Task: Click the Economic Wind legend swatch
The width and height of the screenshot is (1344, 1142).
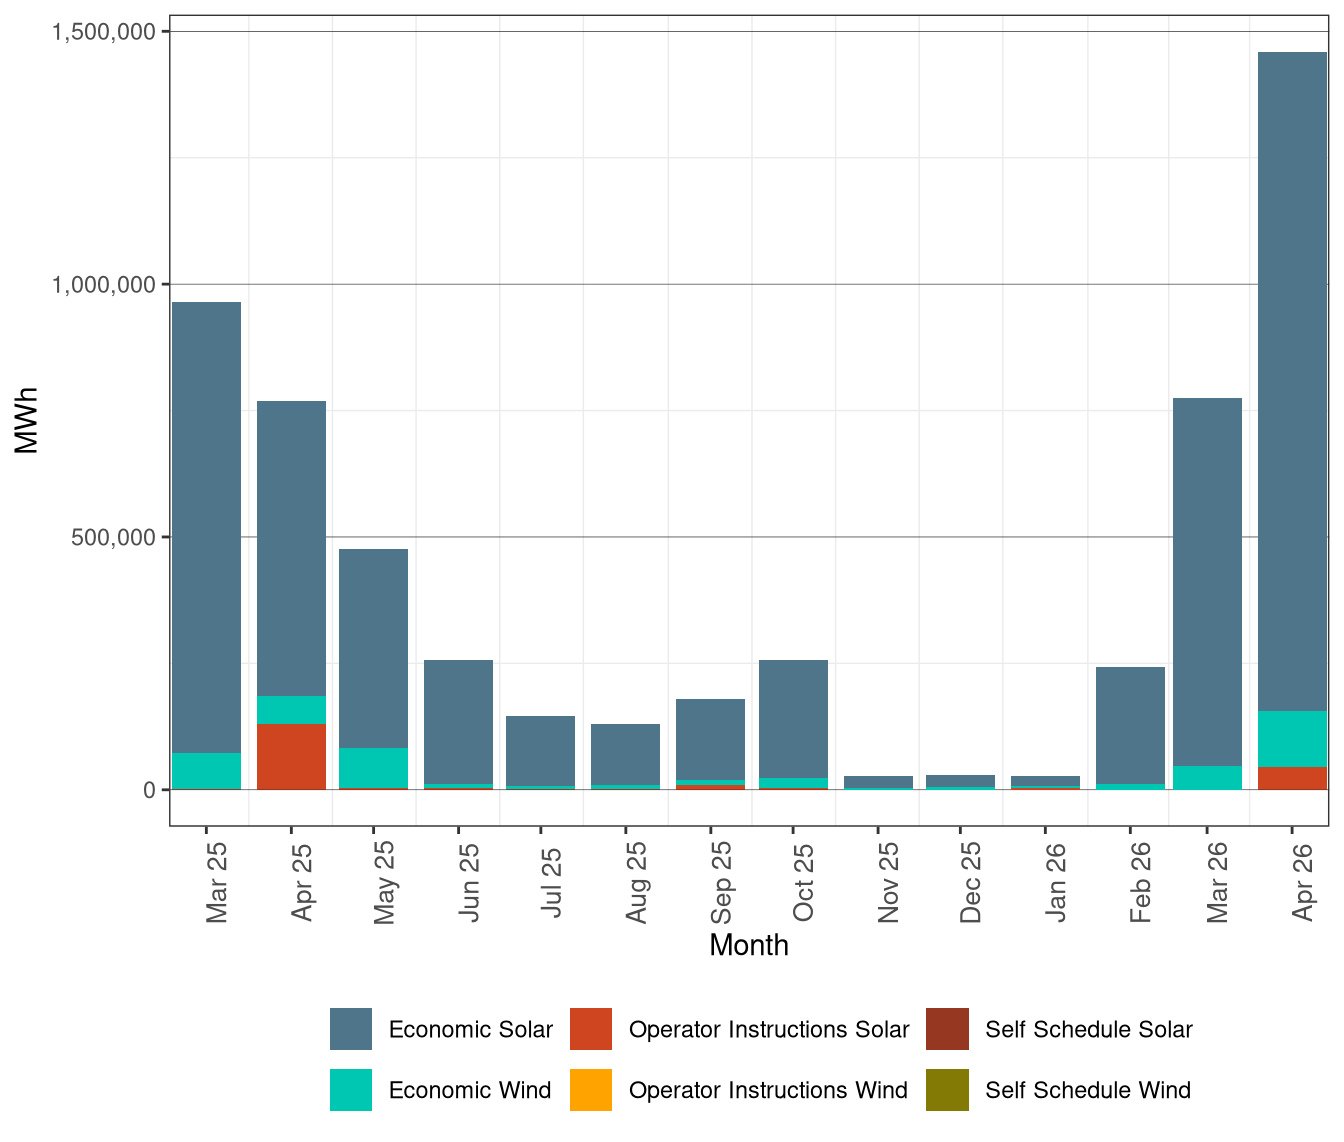Action: pos(351,1090)
